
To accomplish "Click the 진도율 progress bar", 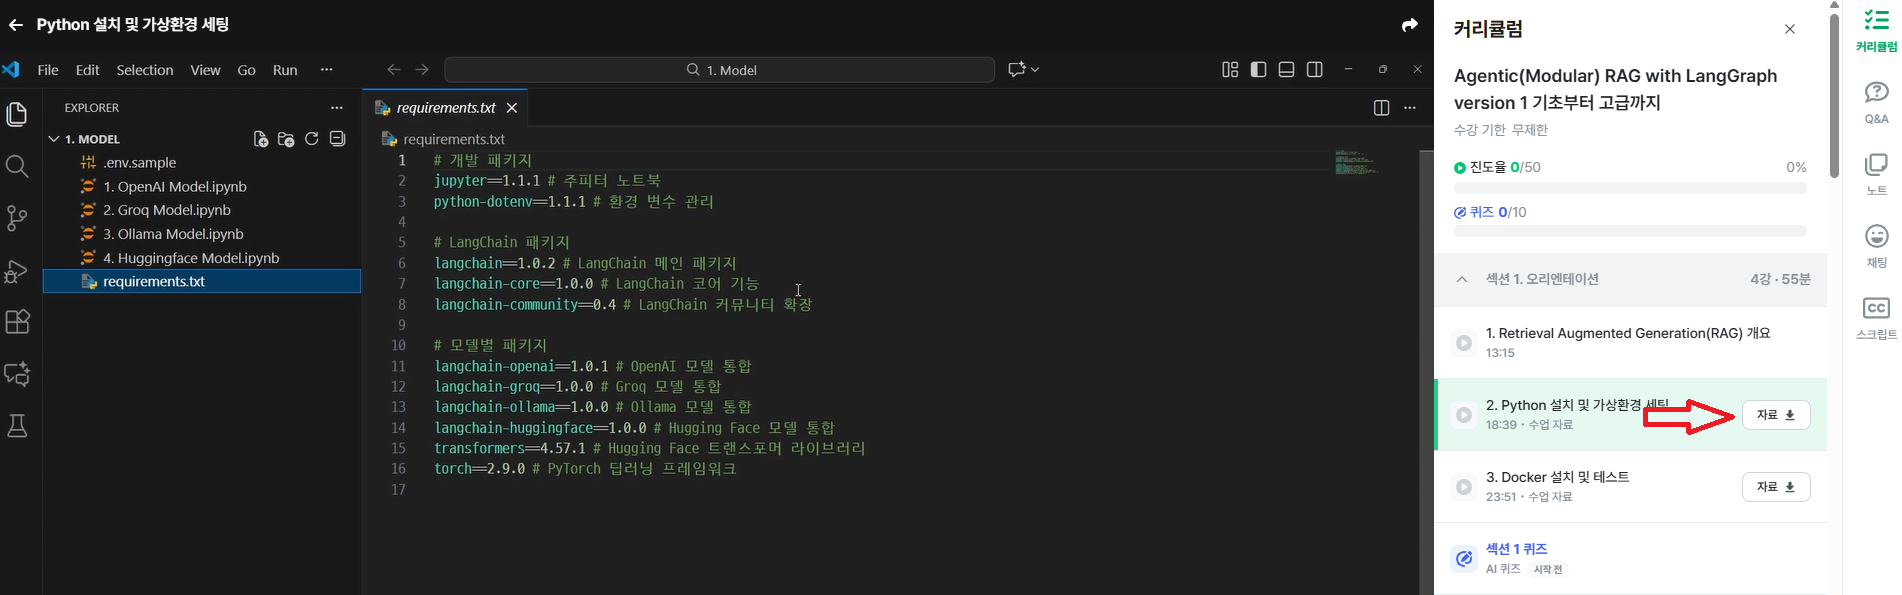I will [1630, 188].
